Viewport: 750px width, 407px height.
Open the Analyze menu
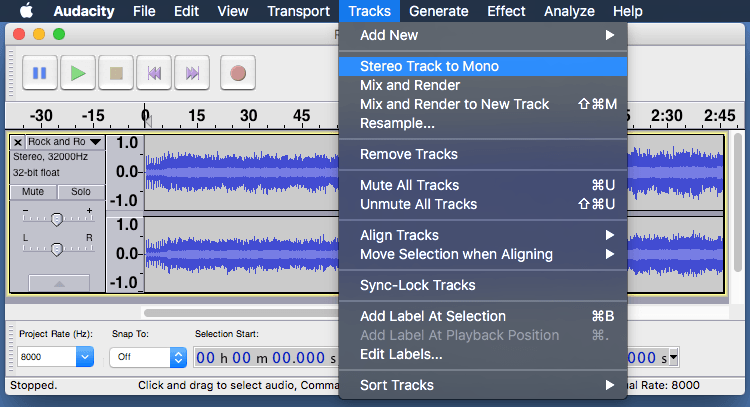coord(569,11)
